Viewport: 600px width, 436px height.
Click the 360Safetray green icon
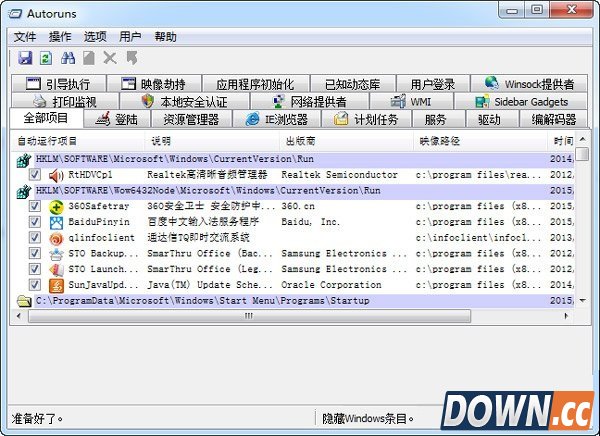point(56,207)
